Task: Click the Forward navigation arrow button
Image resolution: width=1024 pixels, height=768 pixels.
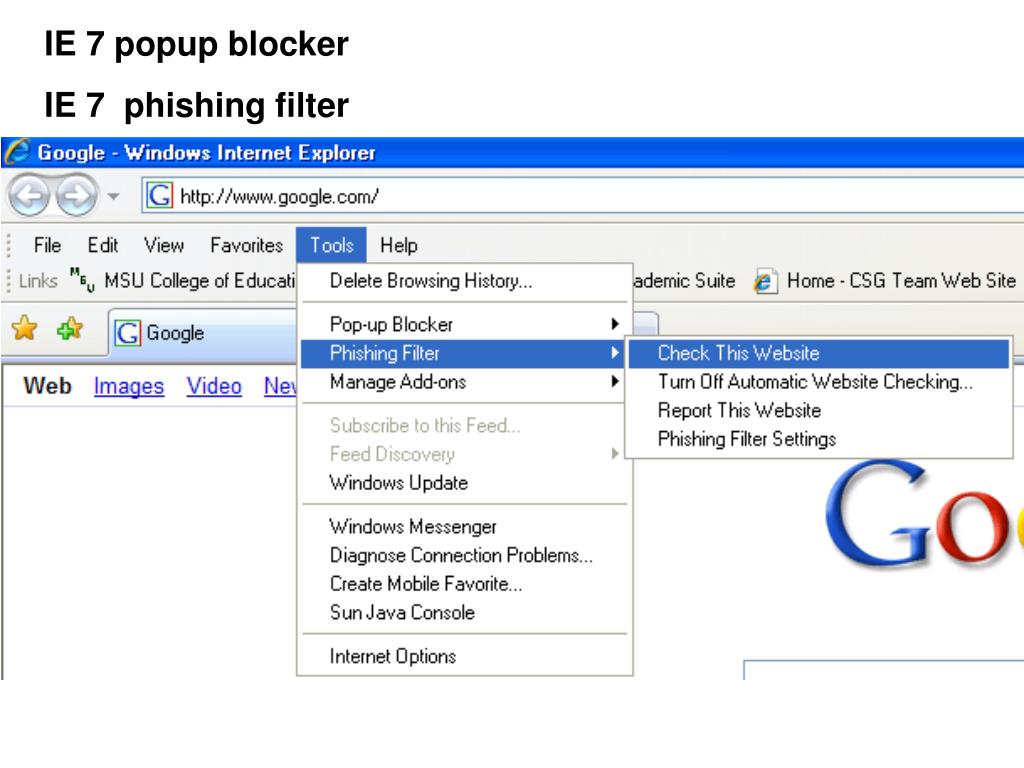Action: (76, 195)
